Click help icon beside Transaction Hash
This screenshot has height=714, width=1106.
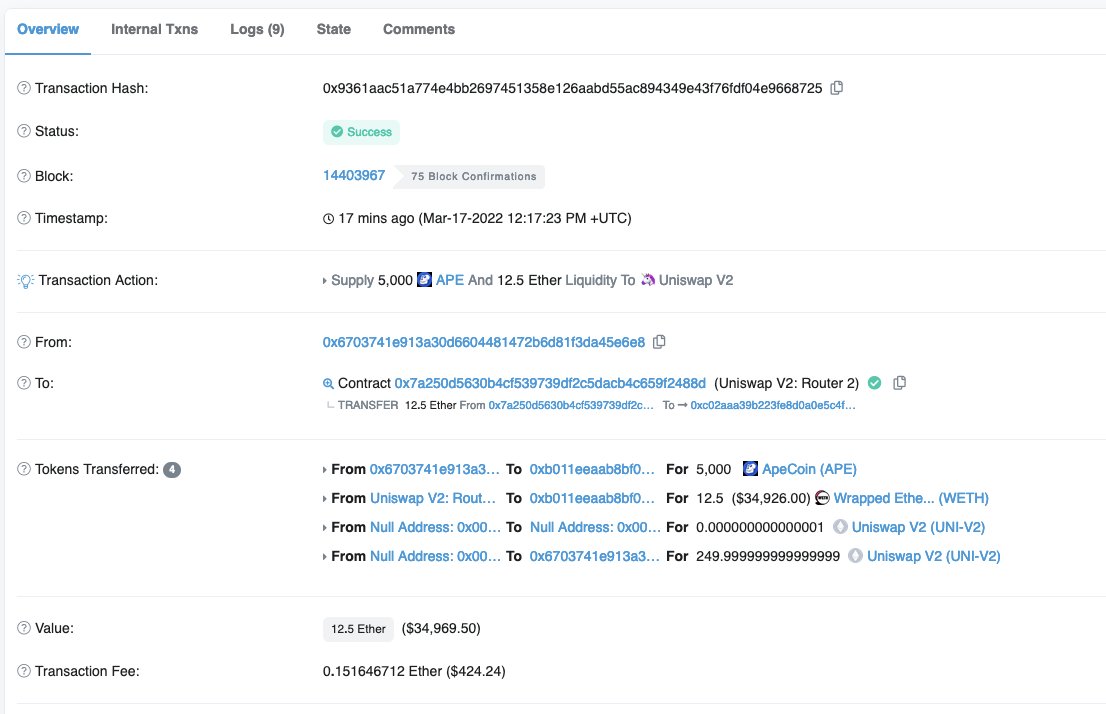coord(24,88)
